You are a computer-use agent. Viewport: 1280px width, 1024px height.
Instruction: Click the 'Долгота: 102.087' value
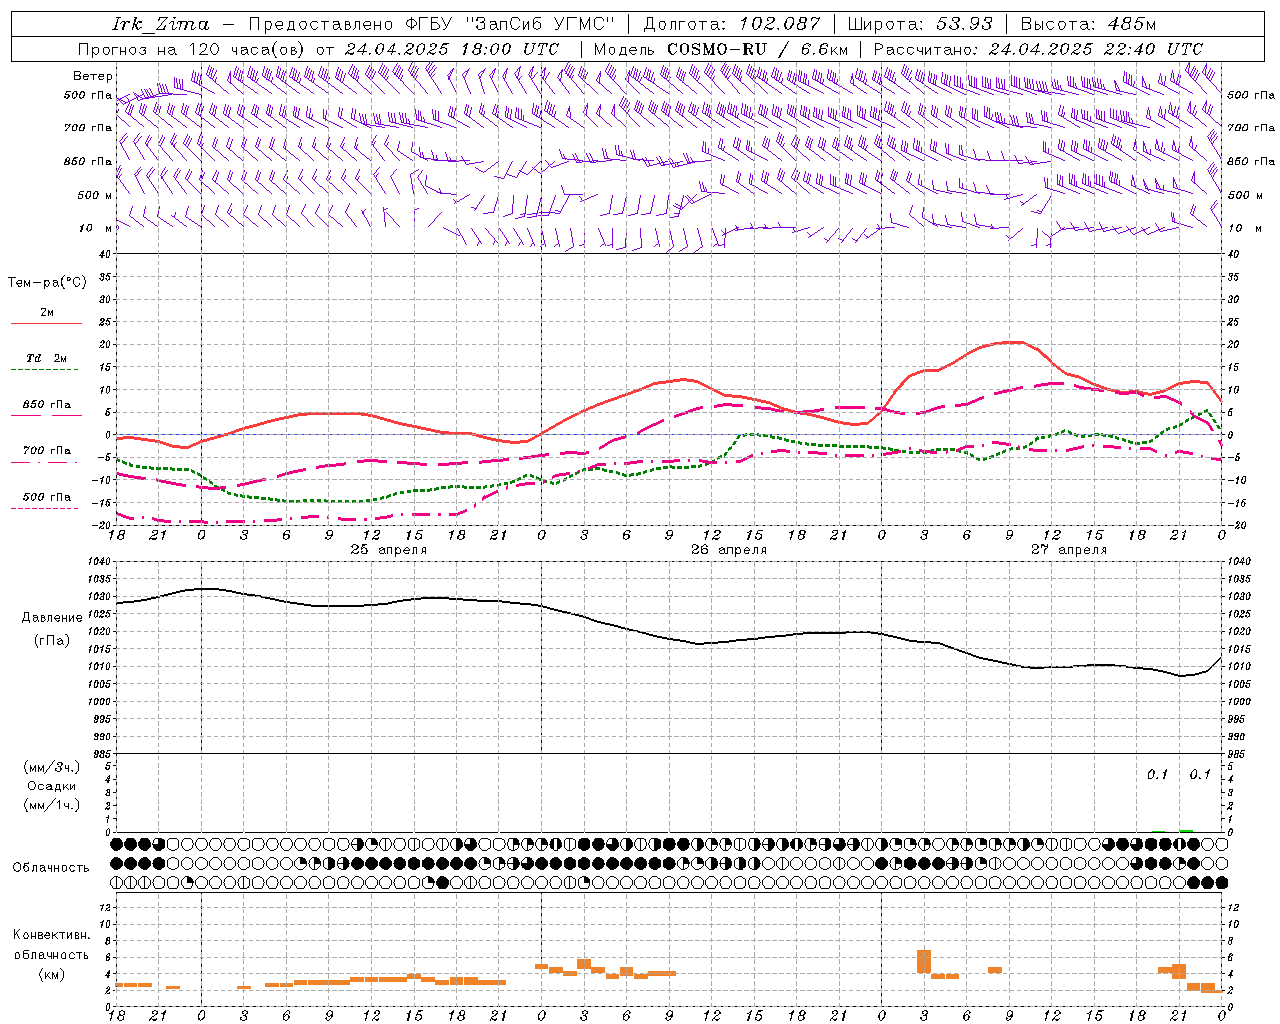coord(731,24)
